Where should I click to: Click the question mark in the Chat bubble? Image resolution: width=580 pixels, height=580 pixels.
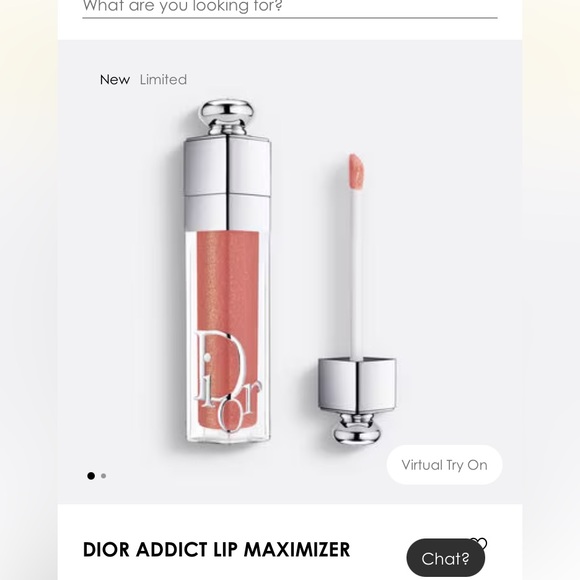464,559
